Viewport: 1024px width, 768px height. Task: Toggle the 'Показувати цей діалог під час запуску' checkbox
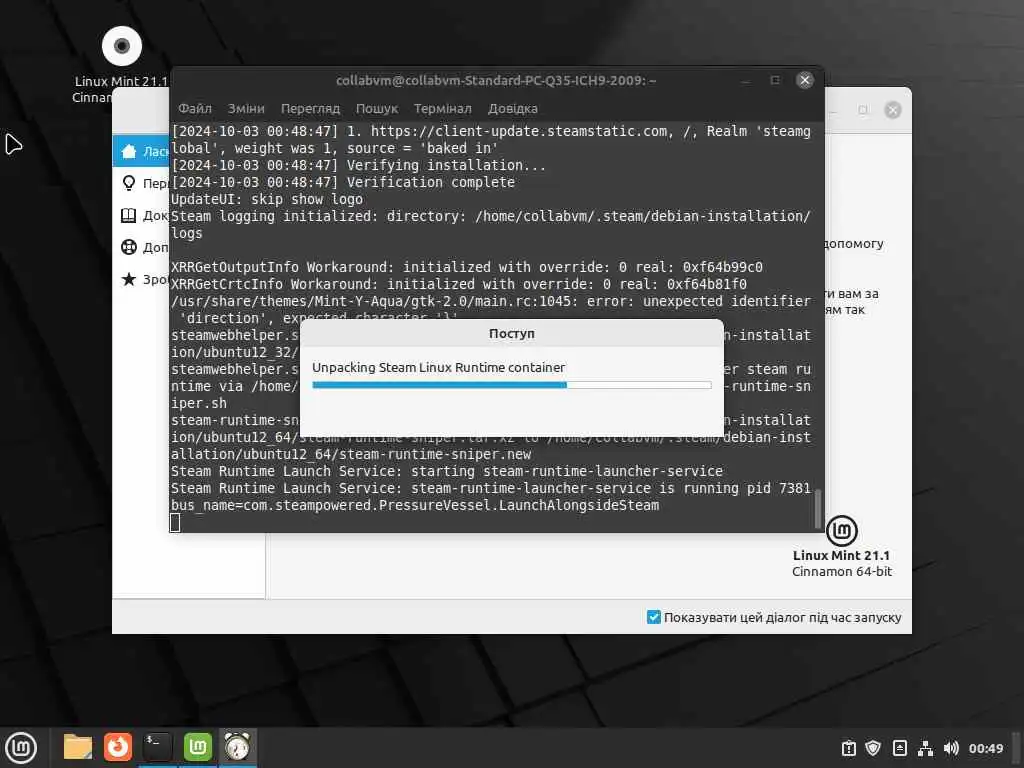click(x=653, y=617)
